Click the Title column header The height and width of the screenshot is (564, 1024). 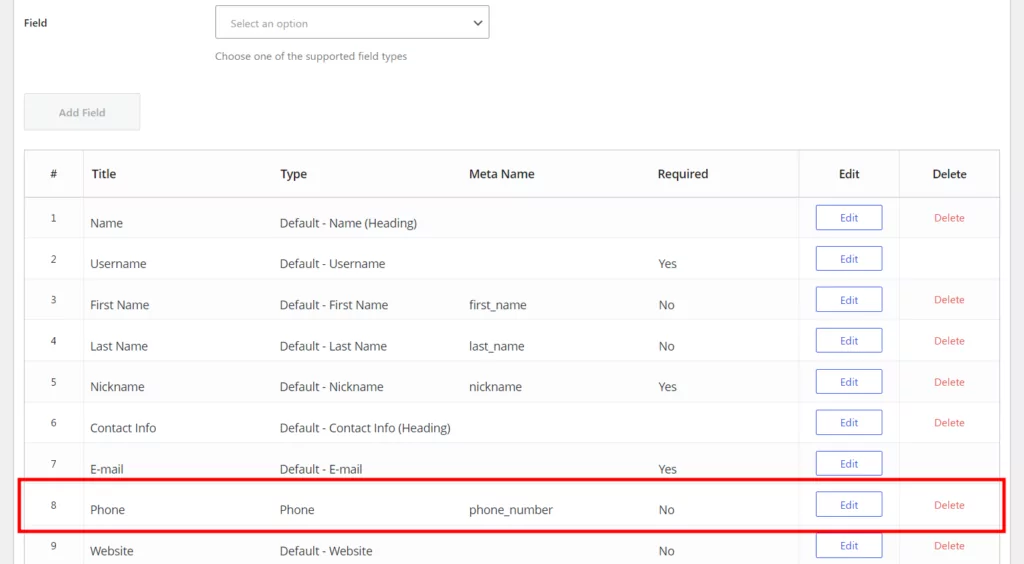point(104,174)
